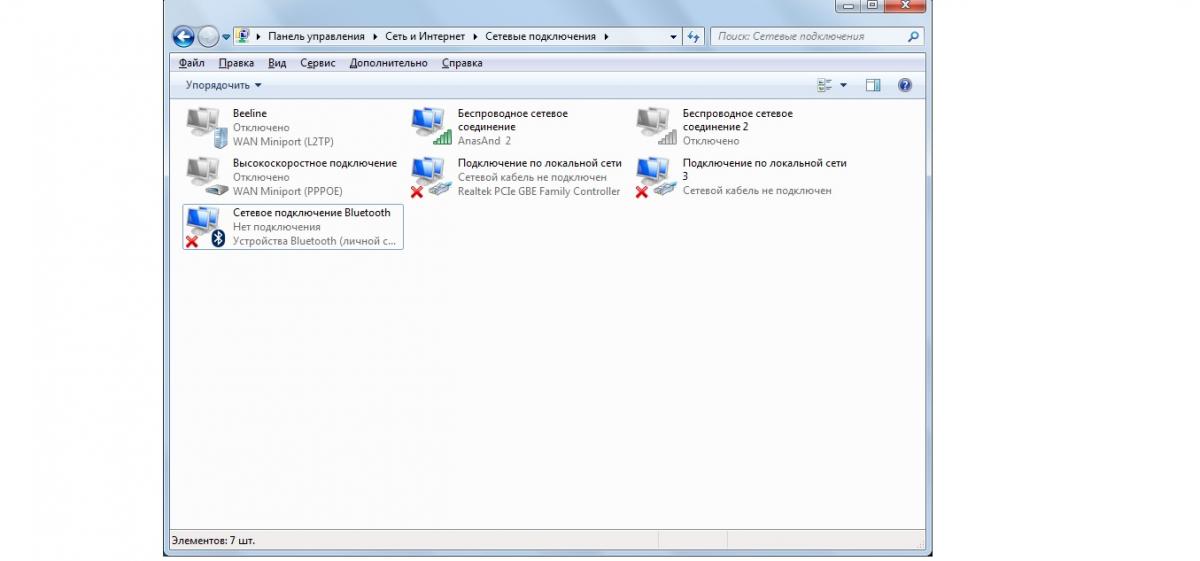The height and width of the screenshot is (561, 1200).
Task: Minimize the Network Connections window
Action: point(847,5)
